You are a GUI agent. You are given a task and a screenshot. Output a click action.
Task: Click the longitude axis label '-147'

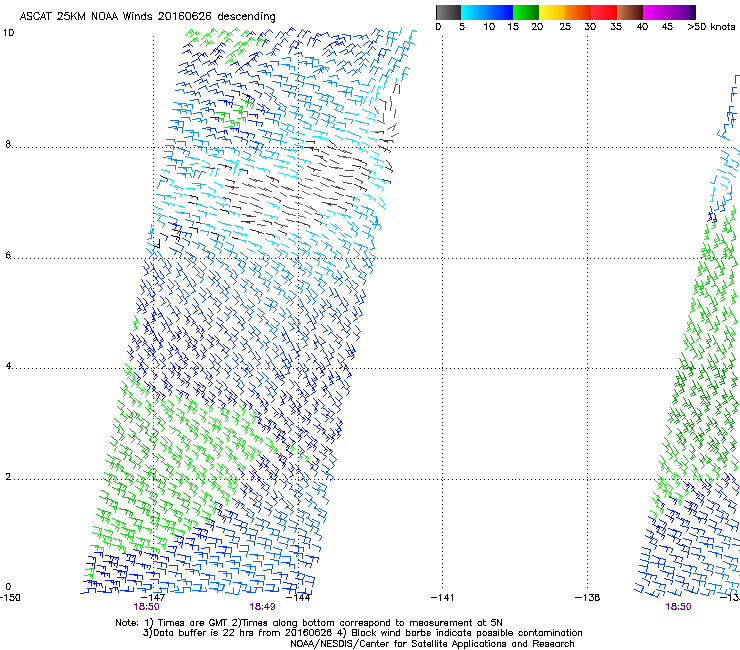[x=153, y=598]
